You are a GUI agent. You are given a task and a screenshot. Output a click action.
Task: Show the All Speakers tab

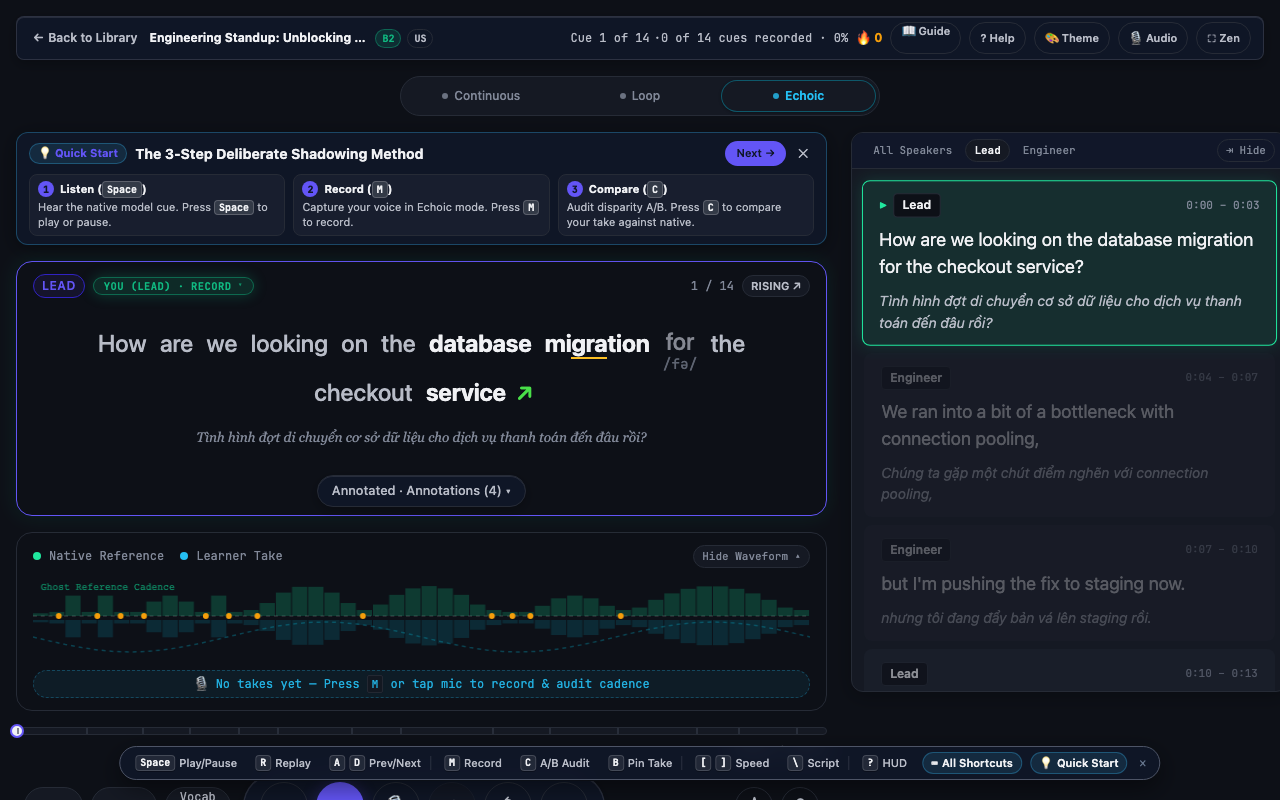(912, 151)
